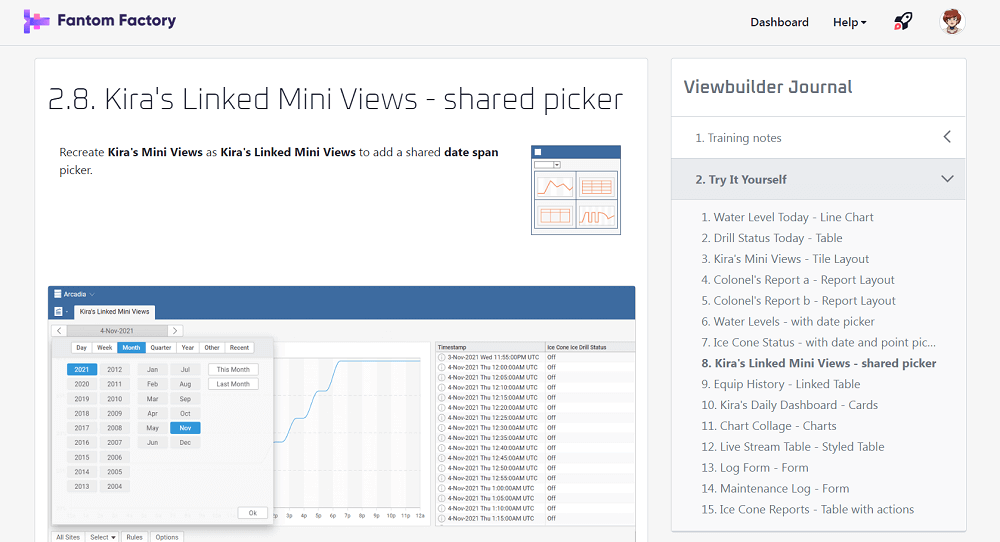Open Equip History - Linked Table

781,385
